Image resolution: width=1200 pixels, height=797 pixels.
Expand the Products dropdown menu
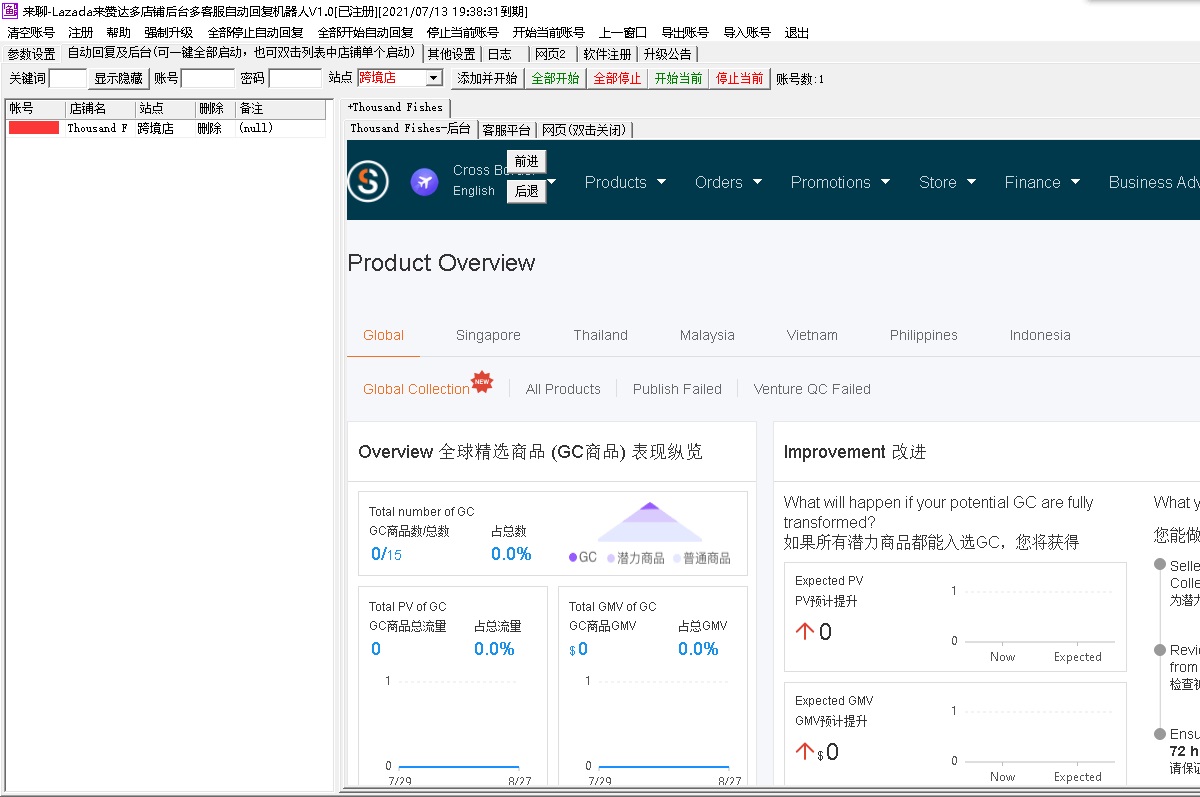625,182
